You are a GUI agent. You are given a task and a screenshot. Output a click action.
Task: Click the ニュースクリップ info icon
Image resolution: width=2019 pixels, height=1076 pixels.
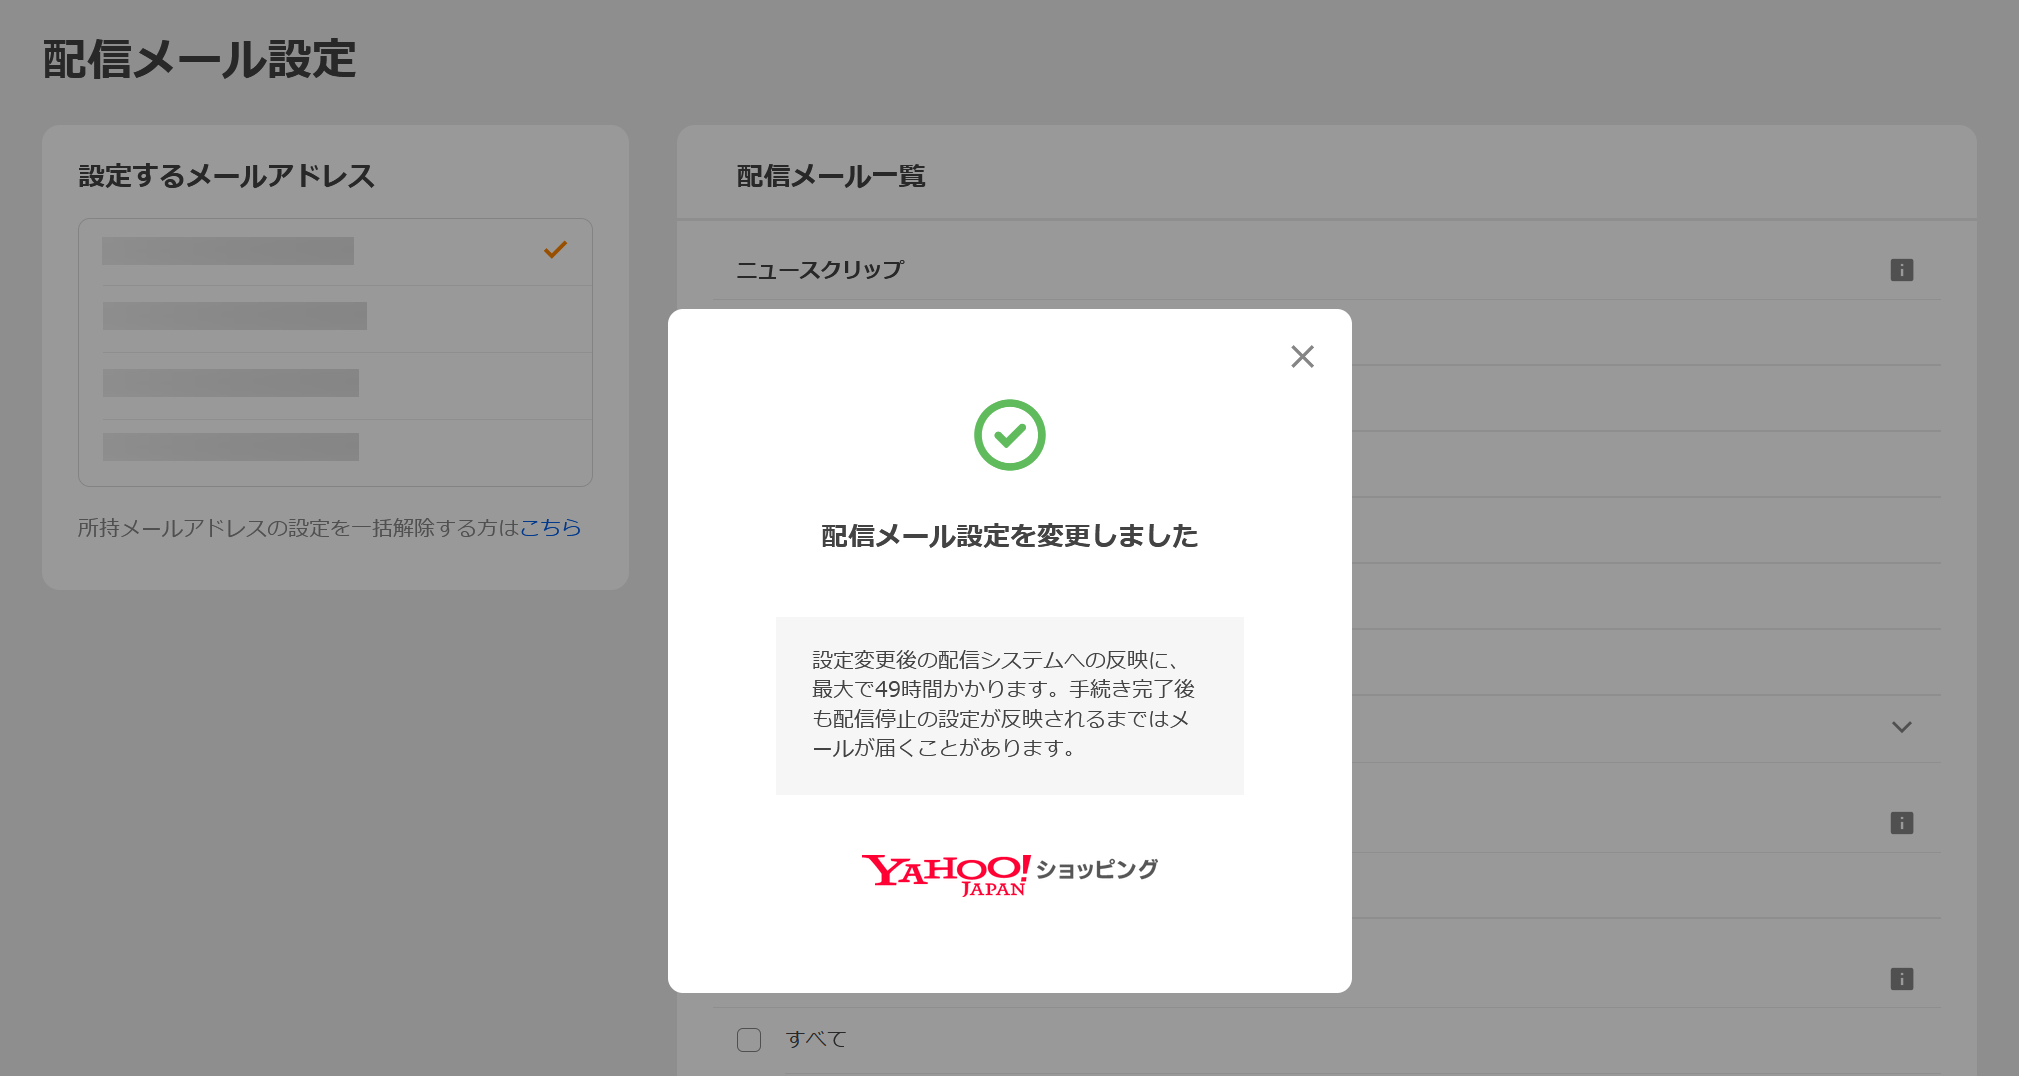pos(1902,270)
